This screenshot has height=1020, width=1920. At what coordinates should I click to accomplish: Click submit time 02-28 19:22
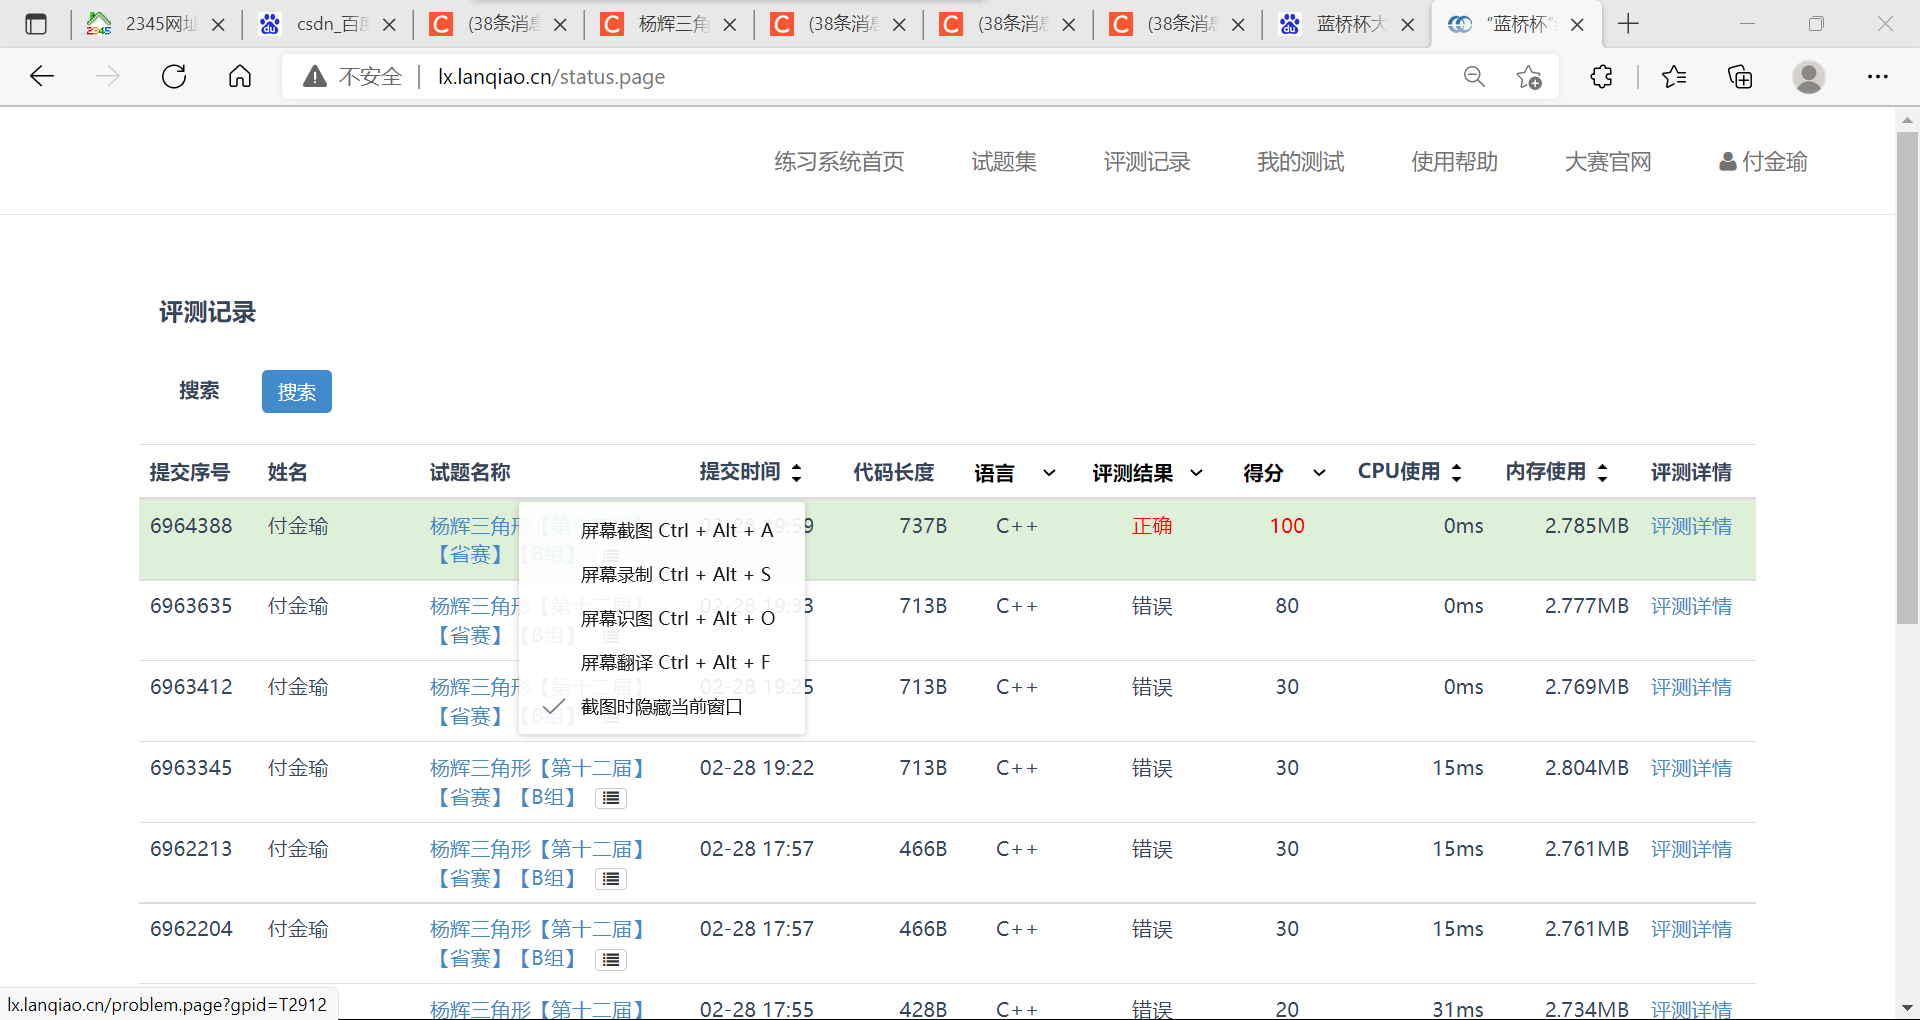point(757,768)
